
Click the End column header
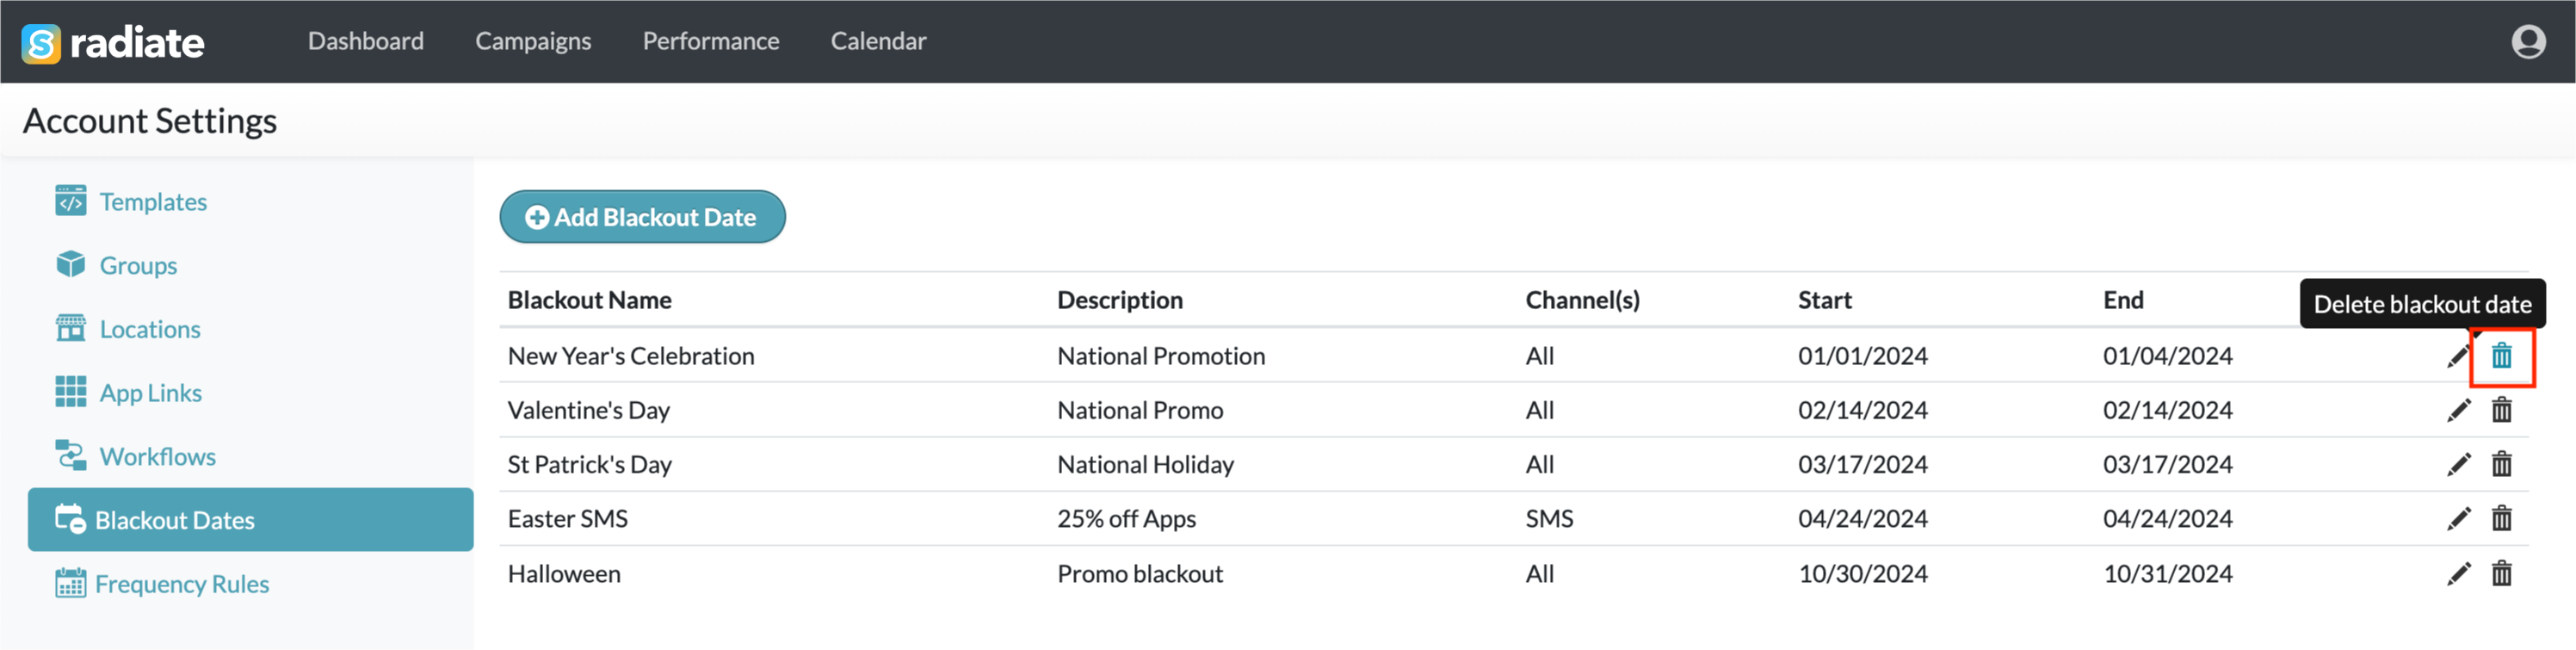click(2122, 300)
